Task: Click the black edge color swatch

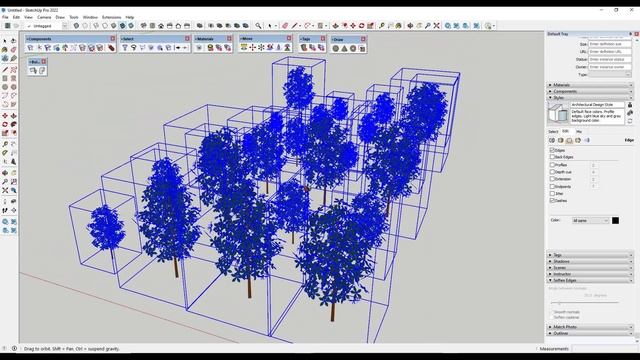Action: tap(616, 220)
